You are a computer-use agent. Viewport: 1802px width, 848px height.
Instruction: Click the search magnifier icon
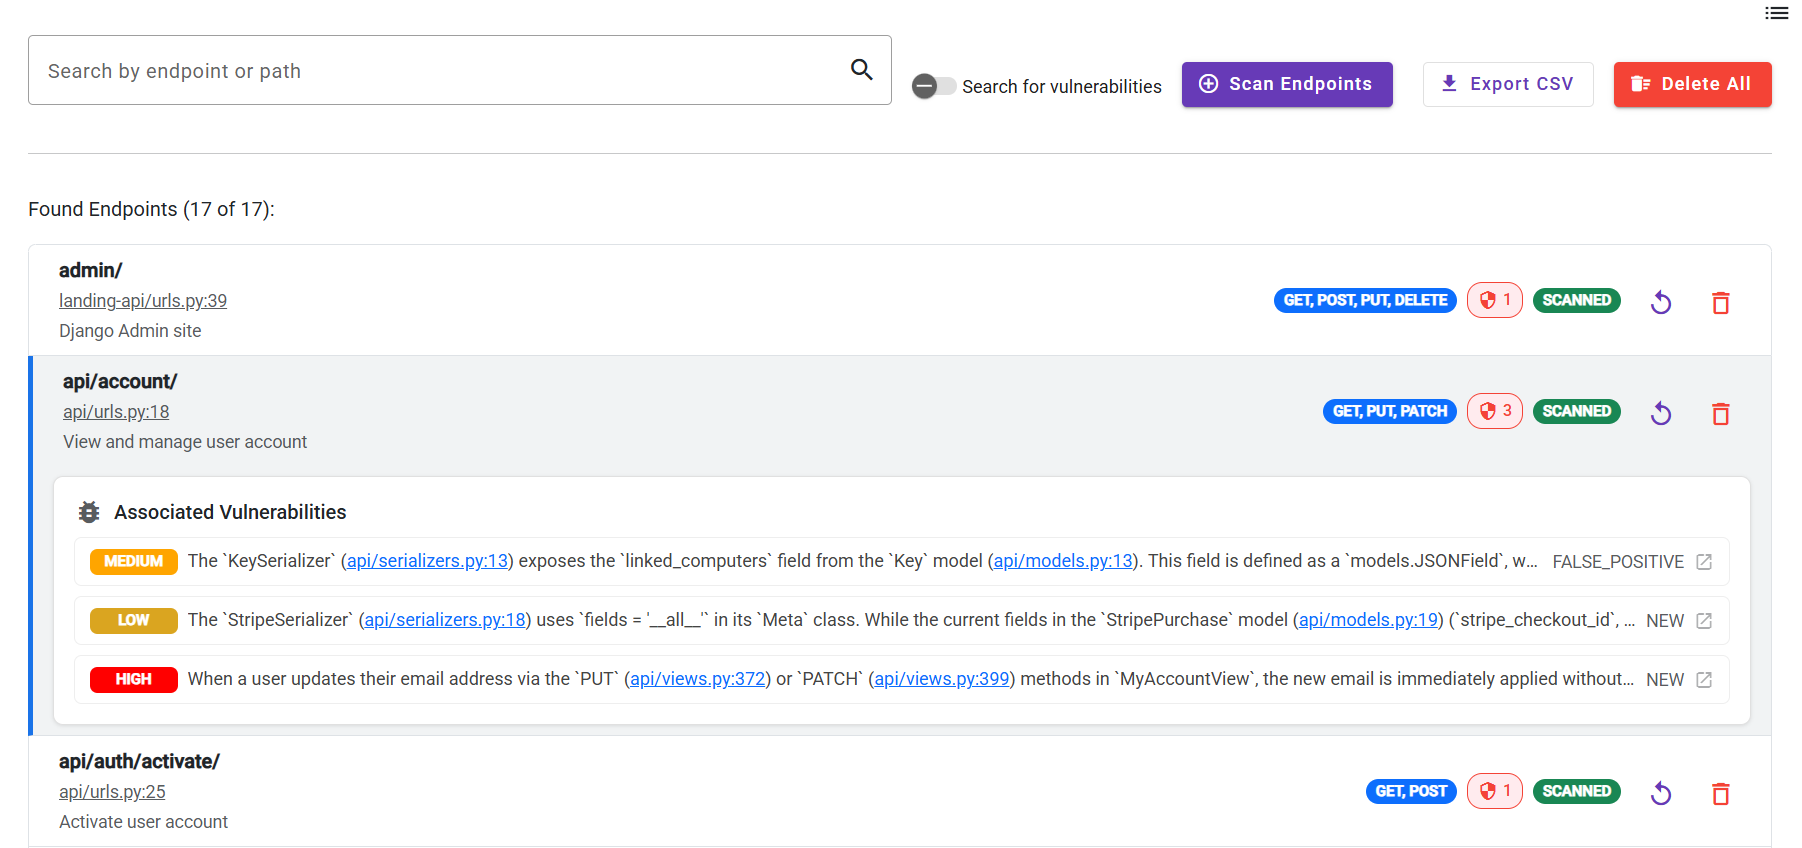861,70
